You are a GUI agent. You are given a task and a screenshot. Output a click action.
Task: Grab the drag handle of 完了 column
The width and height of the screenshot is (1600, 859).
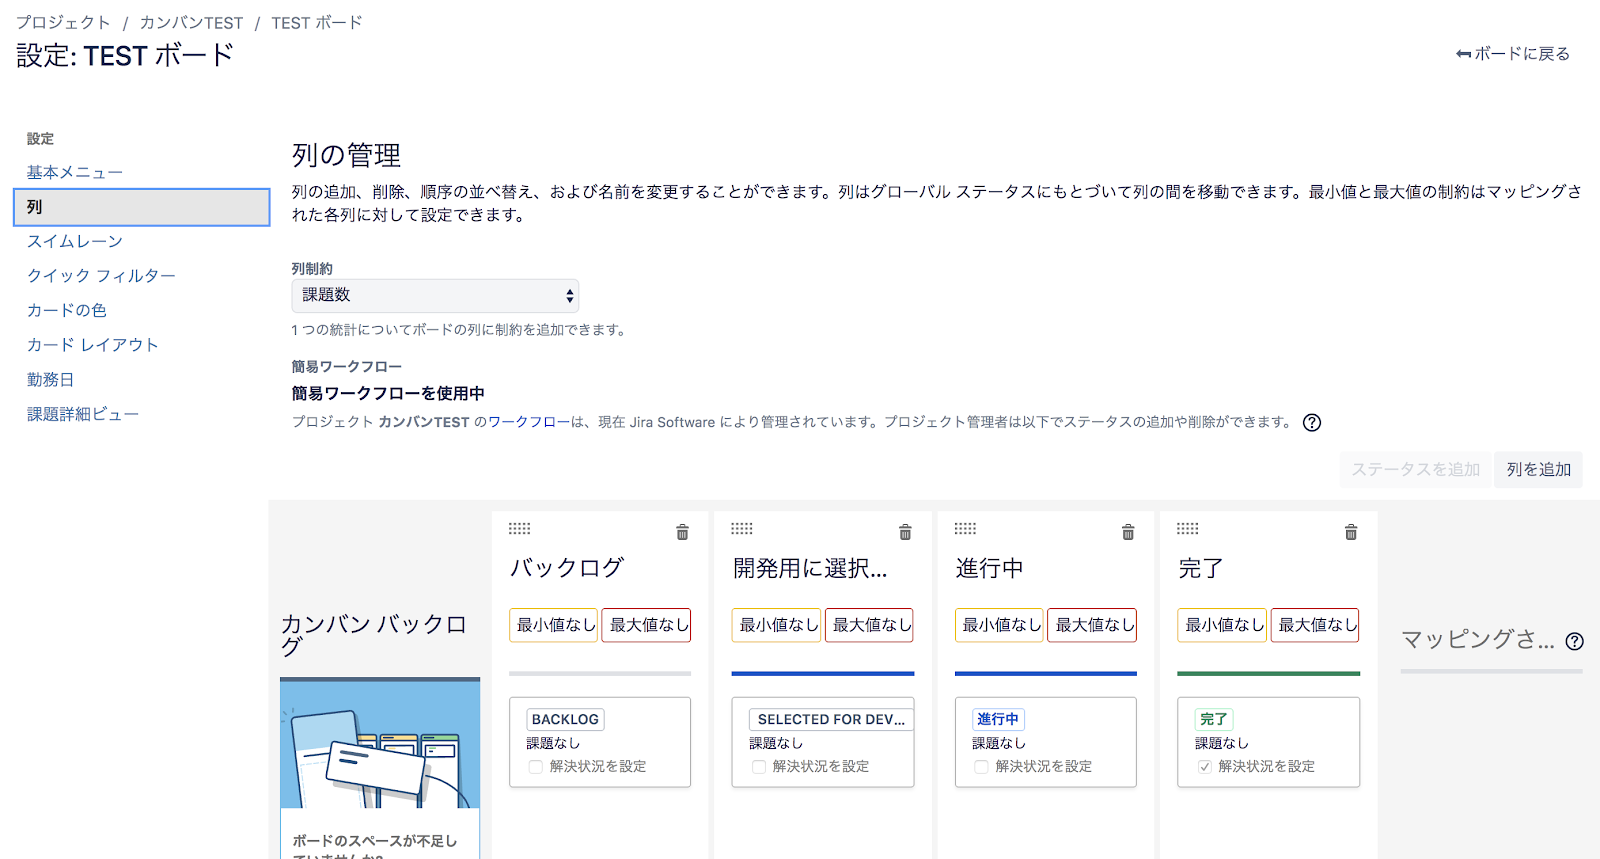click(x=1188, y=529)
